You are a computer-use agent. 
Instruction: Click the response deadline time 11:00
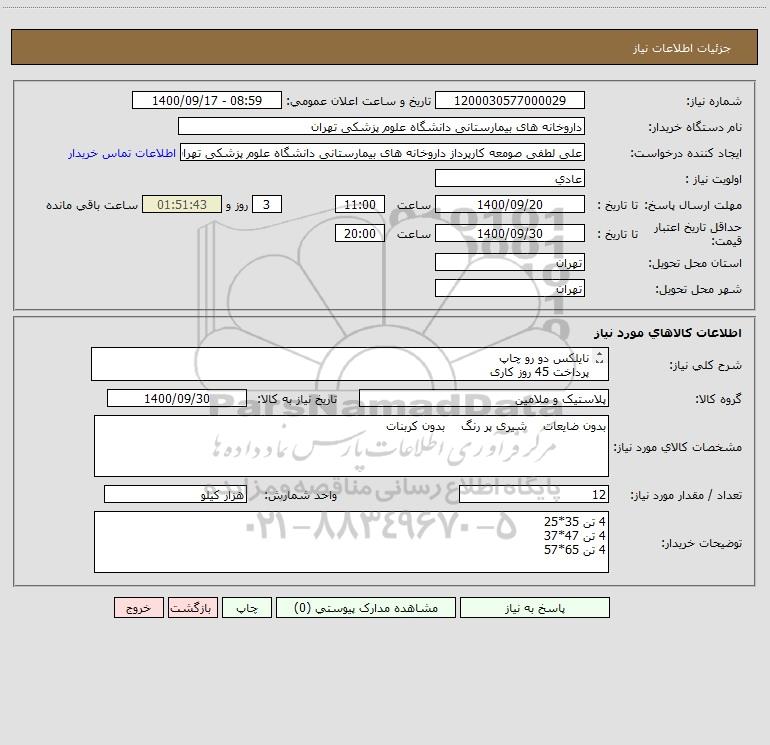(359, 204)
